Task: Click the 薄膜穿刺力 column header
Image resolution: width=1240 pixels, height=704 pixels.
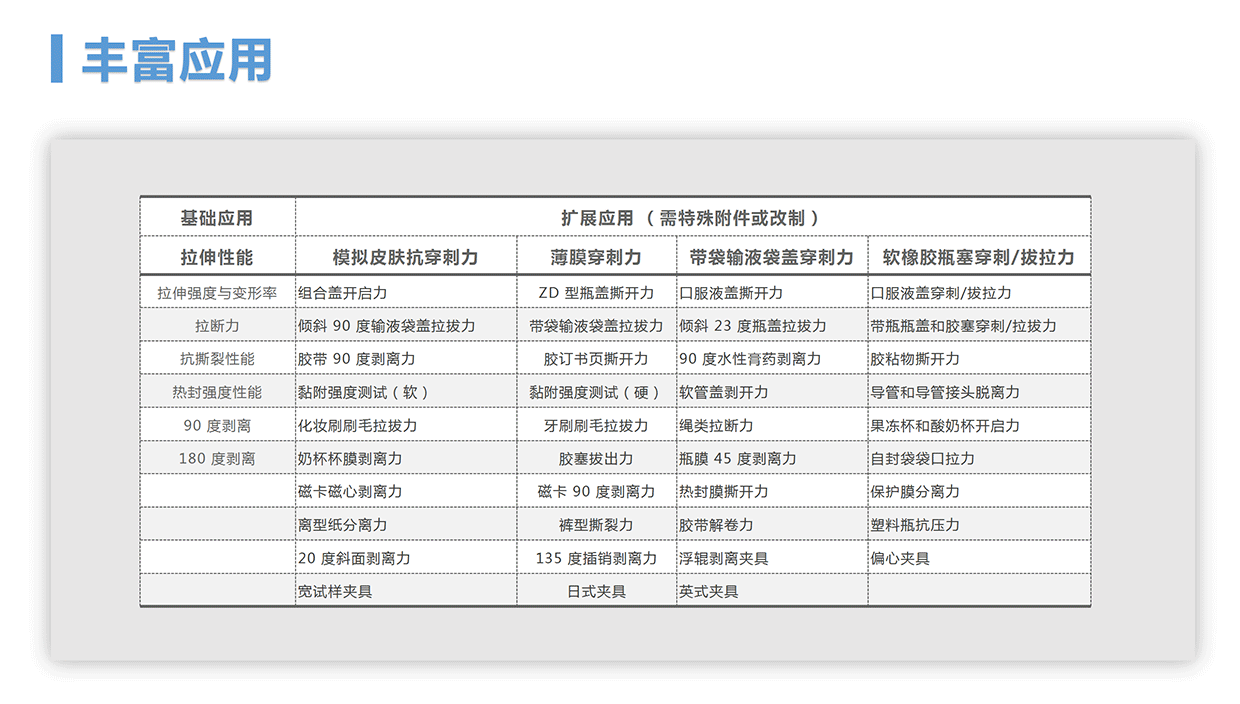Action: click(596, 257)
